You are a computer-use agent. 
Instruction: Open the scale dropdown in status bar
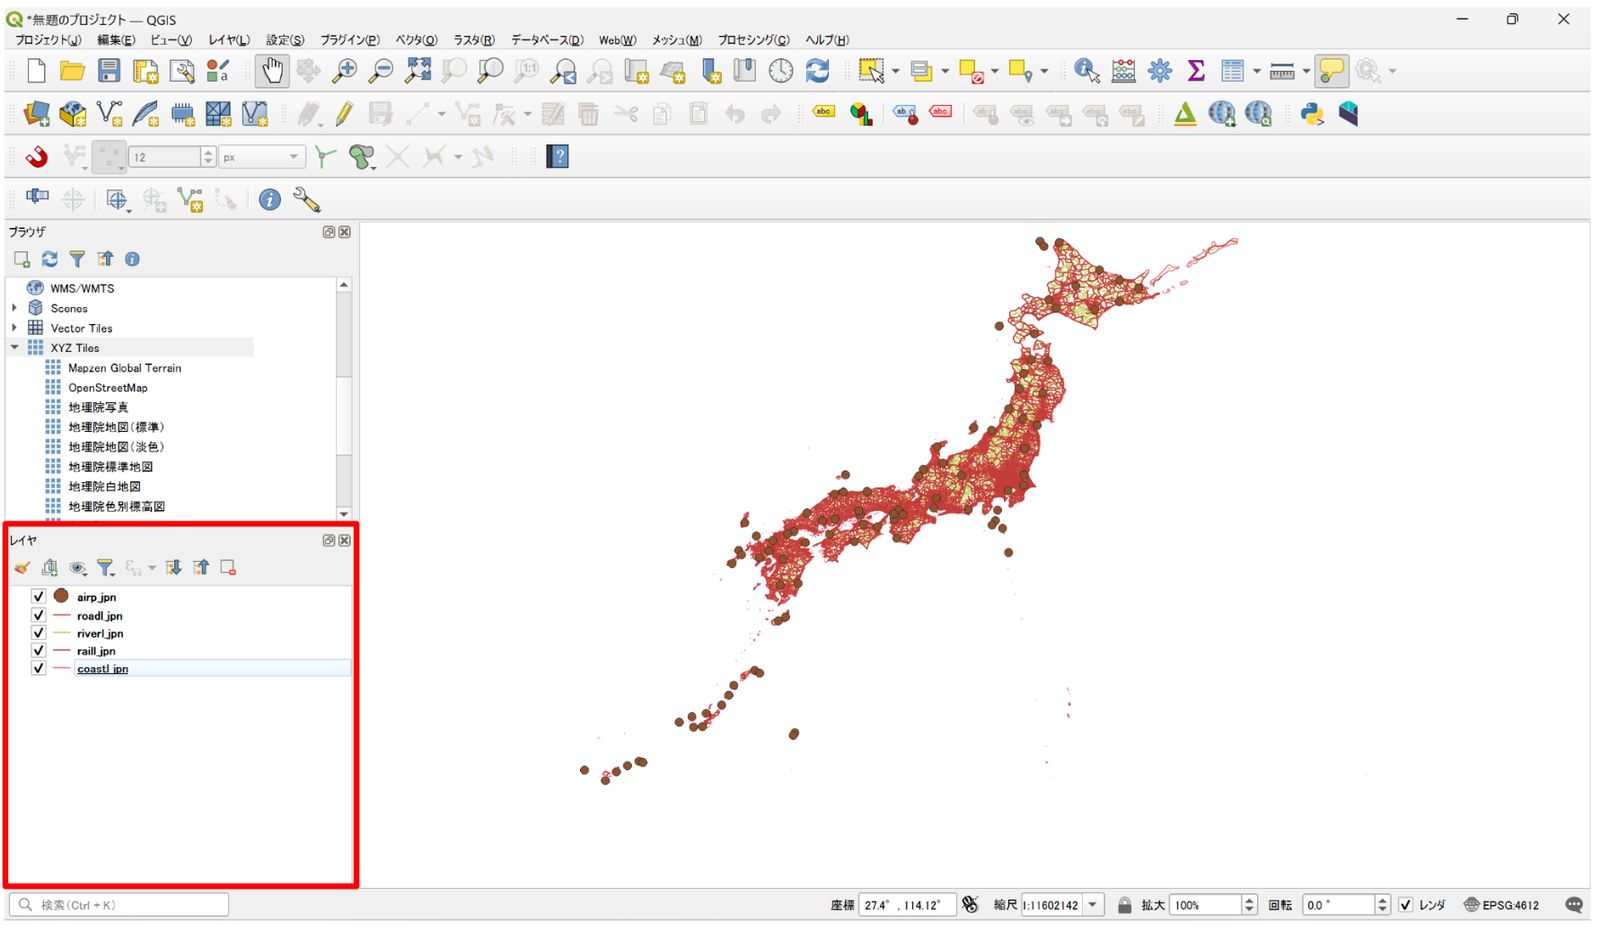coord(1093,905)
